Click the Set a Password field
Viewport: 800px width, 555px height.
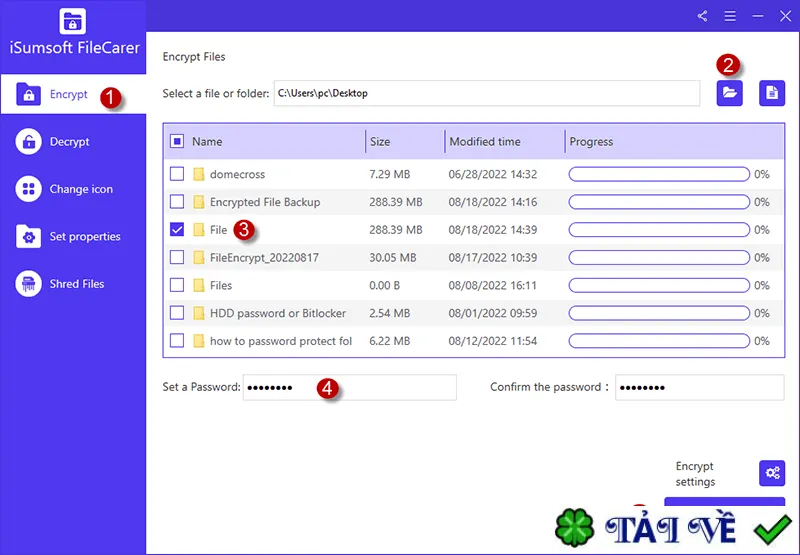[x=349, y=388]
